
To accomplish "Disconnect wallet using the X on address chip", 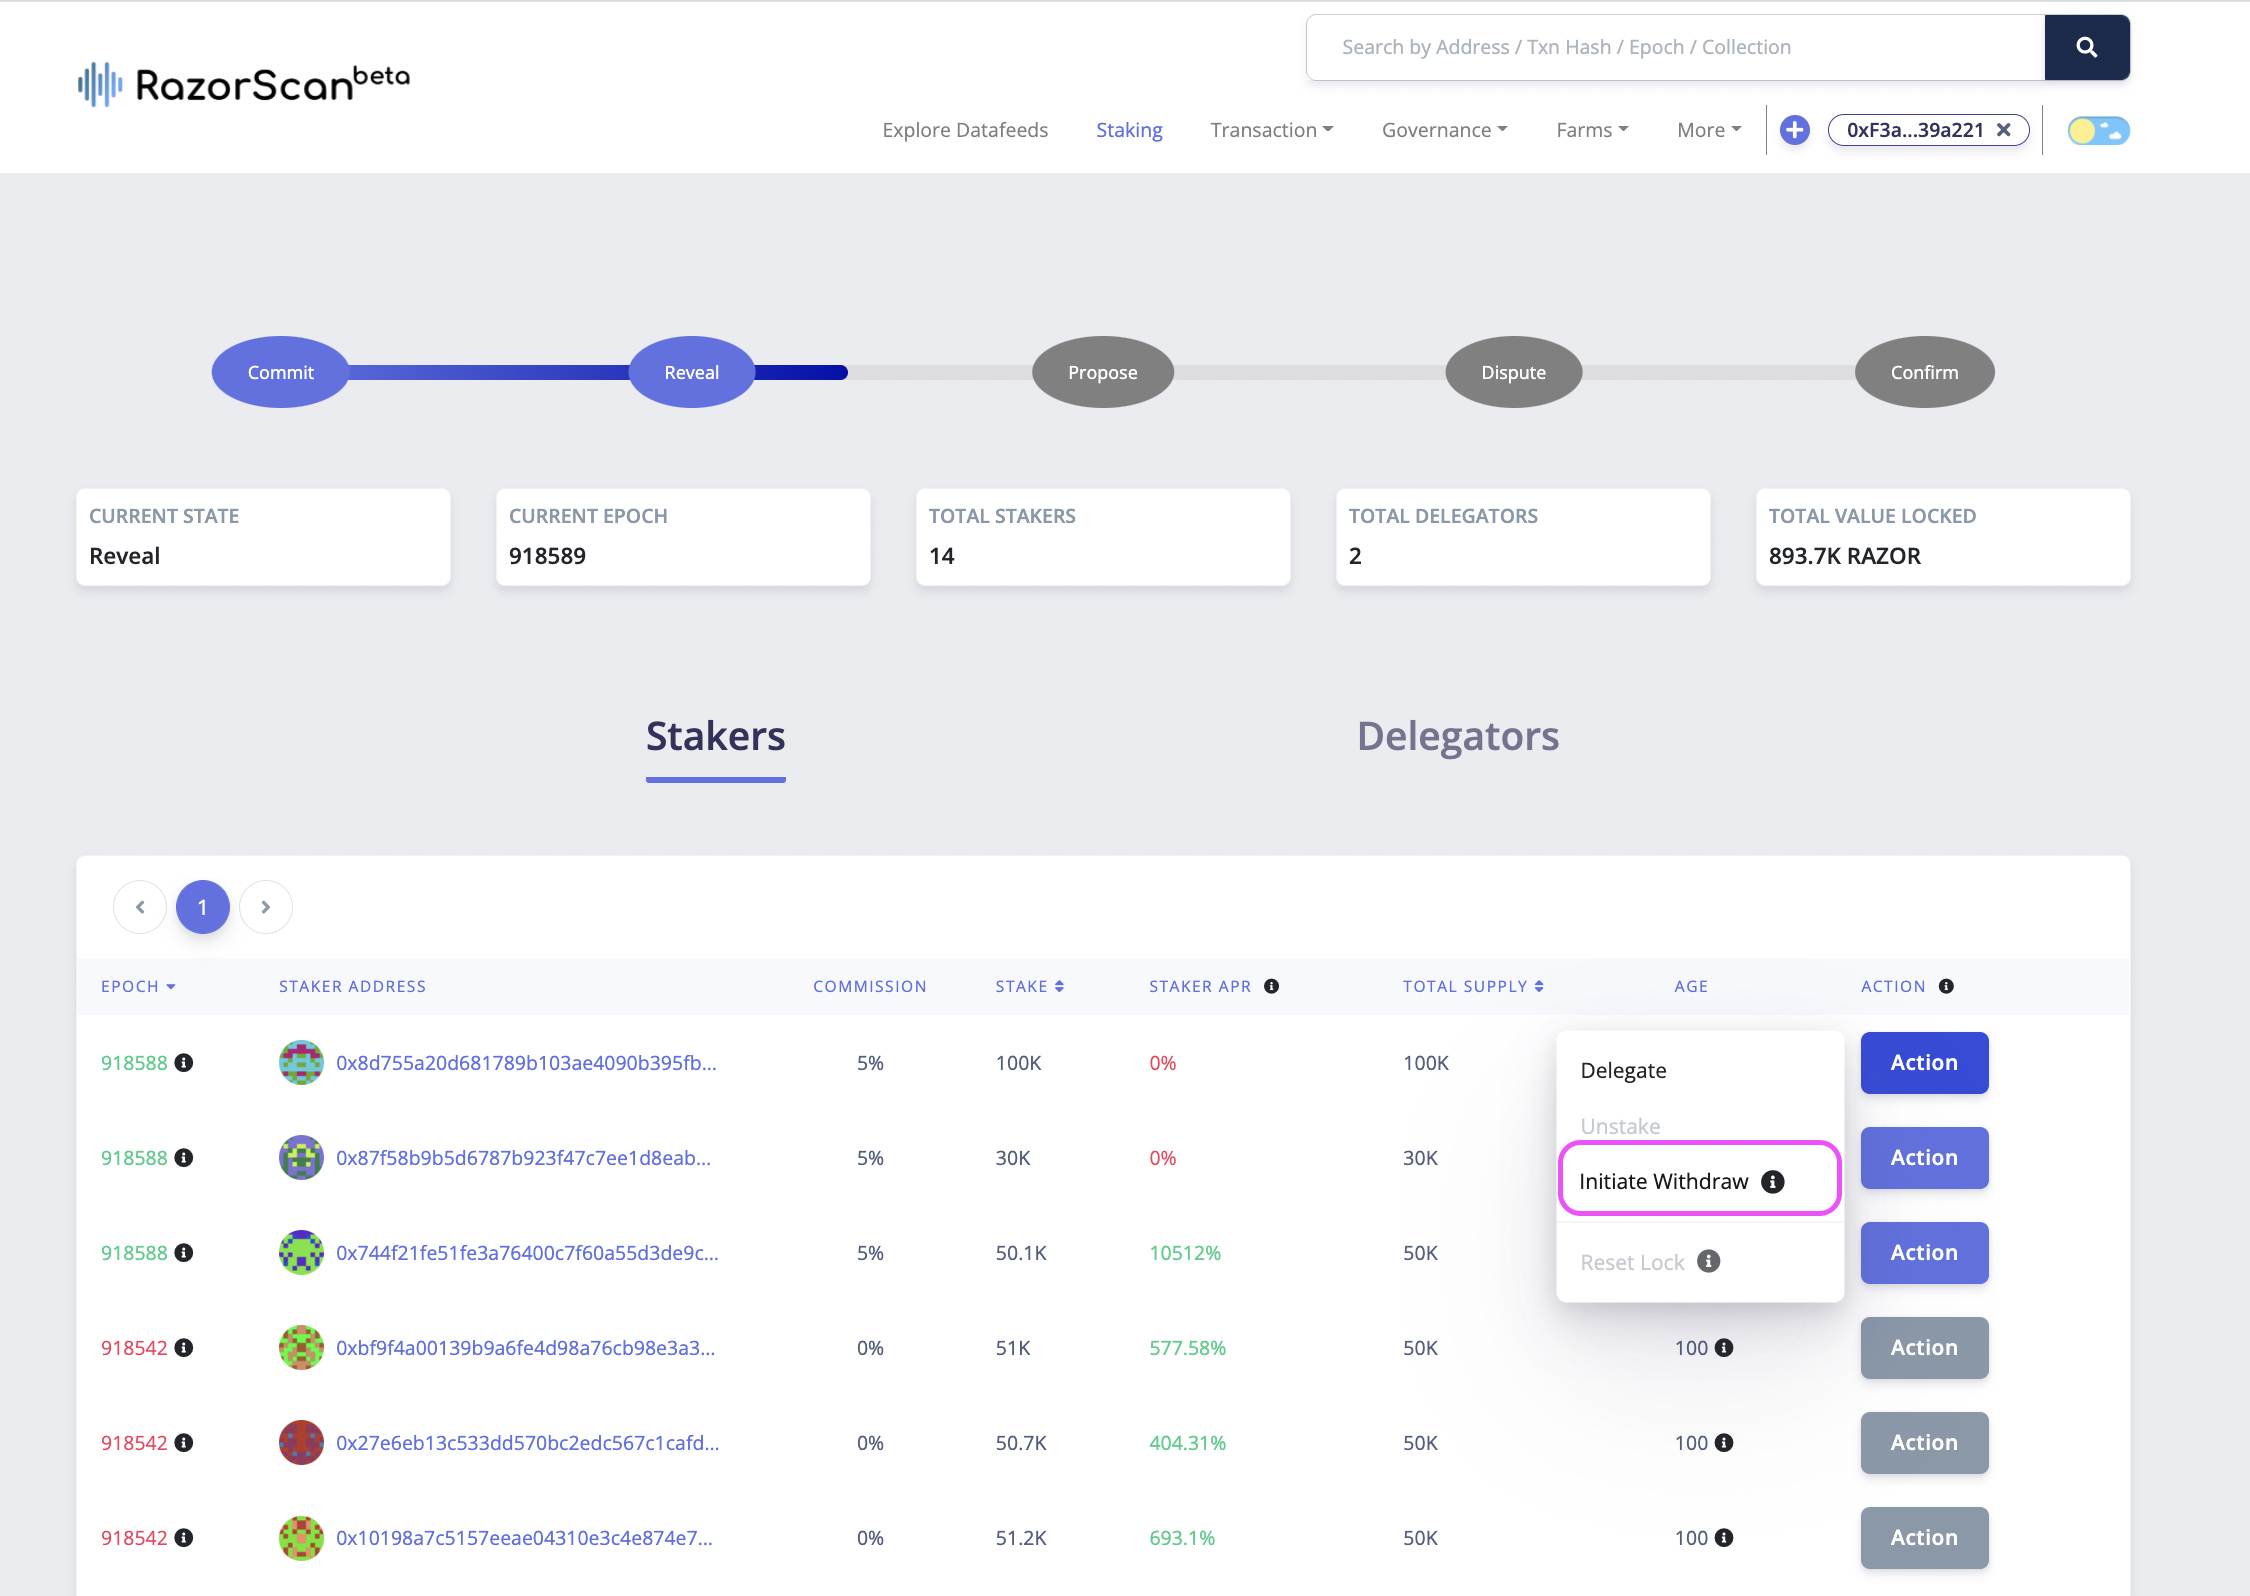I will pyautogui.click(x=2005, y=129).
